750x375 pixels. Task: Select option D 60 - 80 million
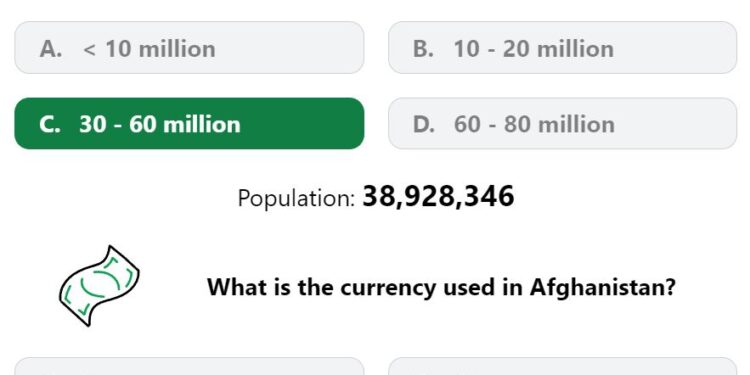pos(562,124)
